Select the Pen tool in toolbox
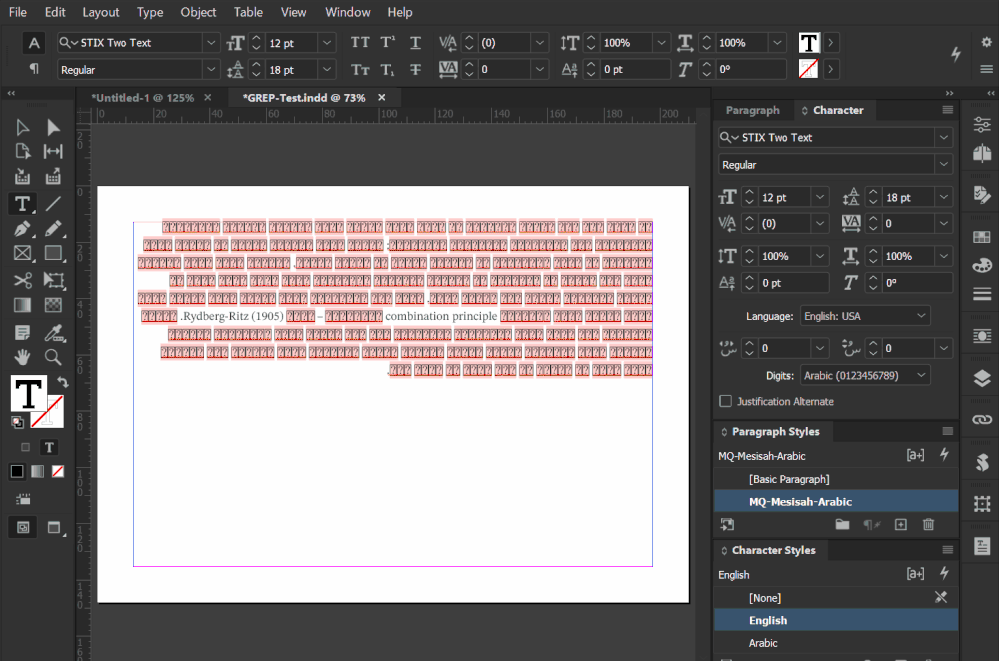The width and height of the screenshot is (999, 661). click(22, 229)
